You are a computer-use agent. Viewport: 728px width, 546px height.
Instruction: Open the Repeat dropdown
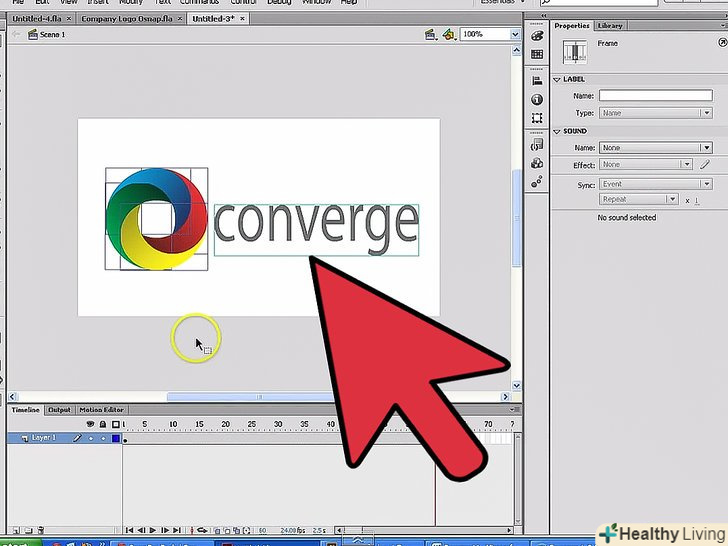638,199
